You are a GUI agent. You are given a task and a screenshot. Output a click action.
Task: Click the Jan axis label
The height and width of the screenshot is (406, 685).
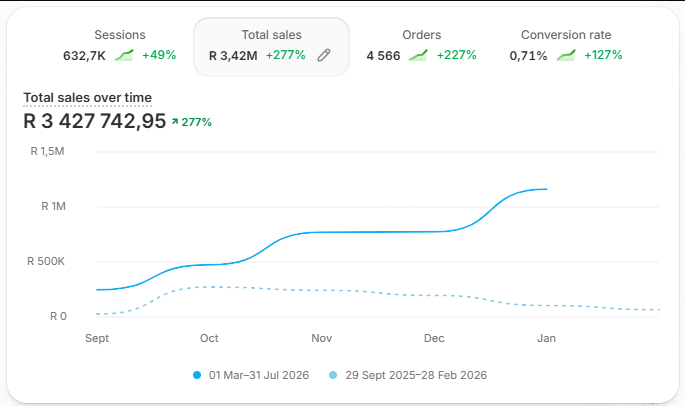[546, 338]
